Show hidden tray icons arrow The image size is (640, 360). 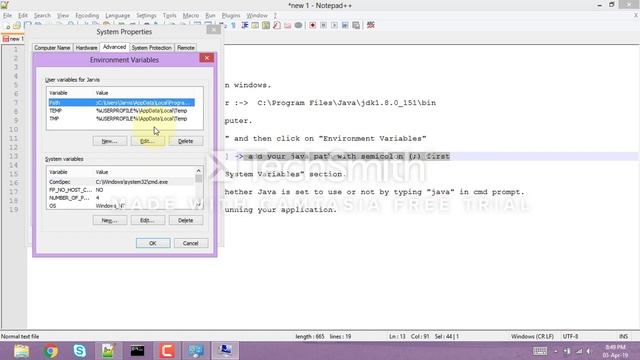[556, 351]
